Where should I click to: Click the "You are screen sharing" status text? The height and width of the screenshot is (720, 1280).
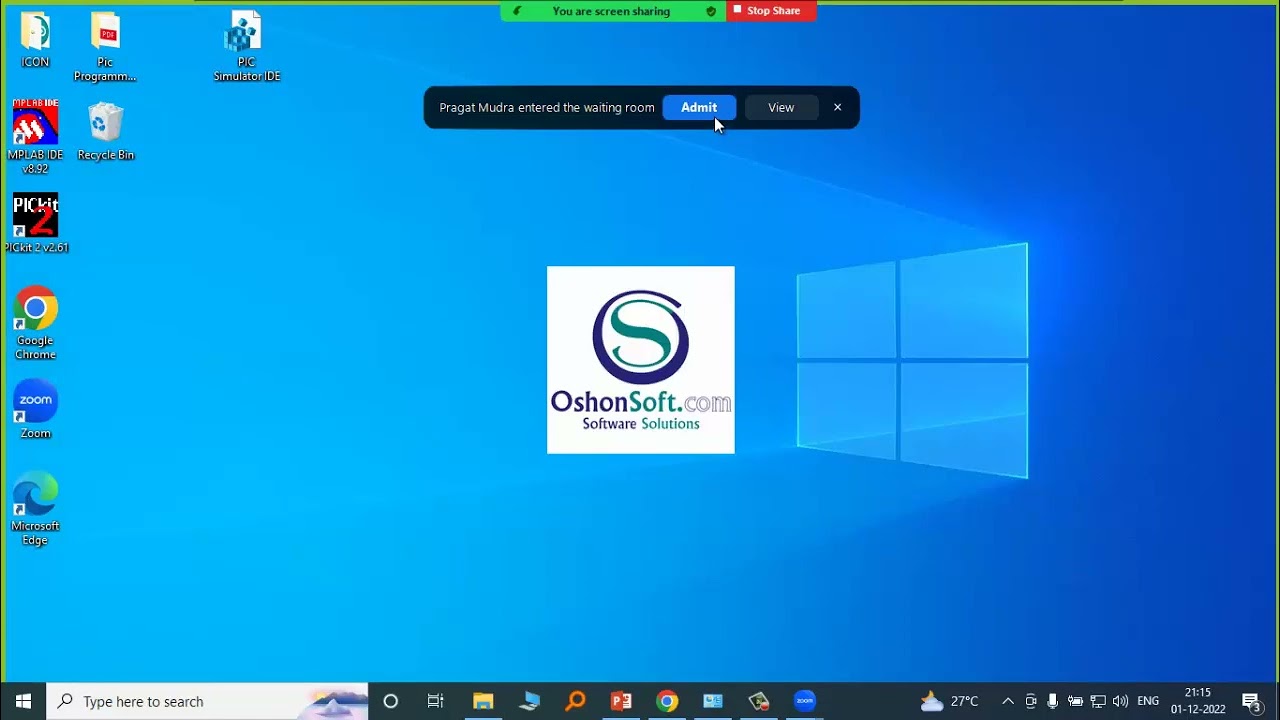[611, 11]
